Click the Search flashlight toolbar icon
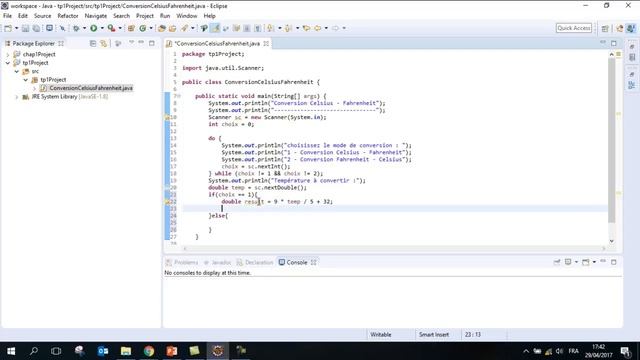Screen dimensions: 640x360 coord(184,28)
